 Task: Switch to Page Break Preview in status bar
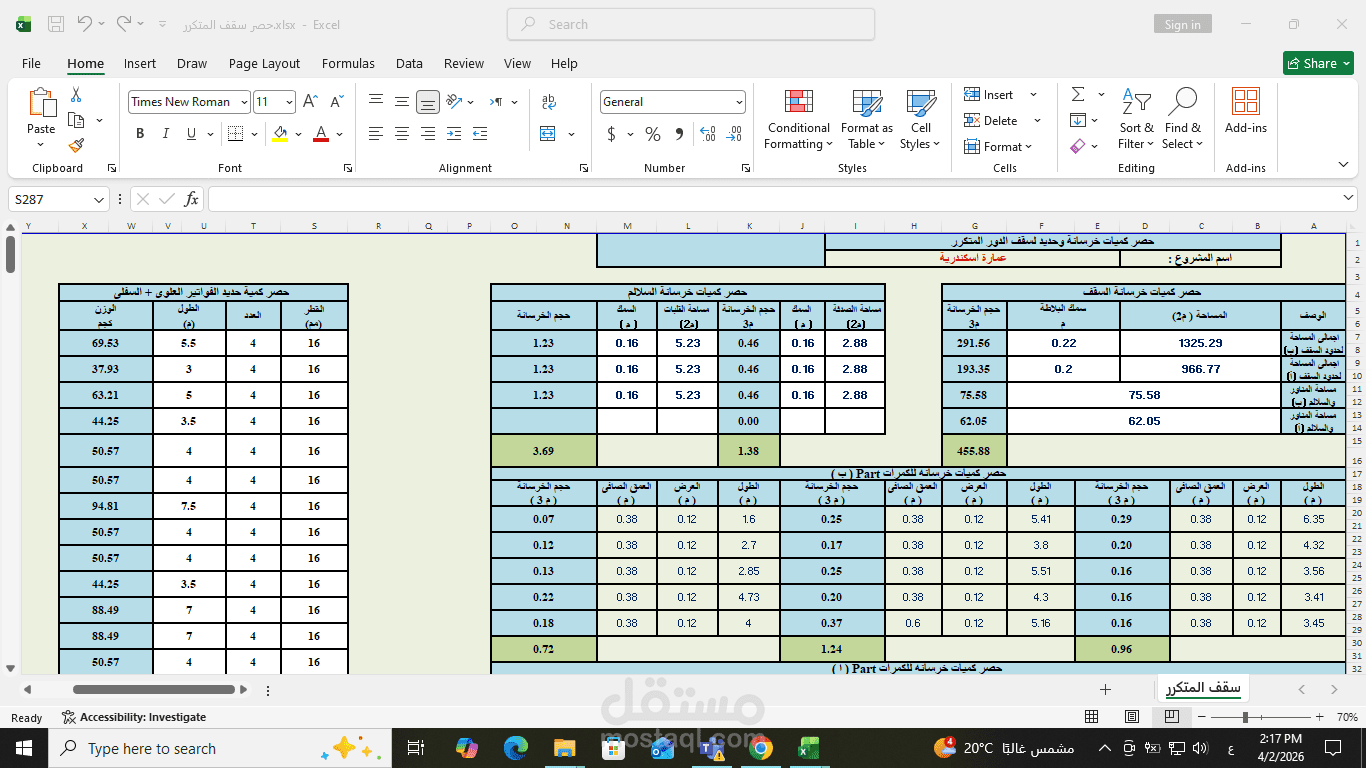click(1172, 717)
